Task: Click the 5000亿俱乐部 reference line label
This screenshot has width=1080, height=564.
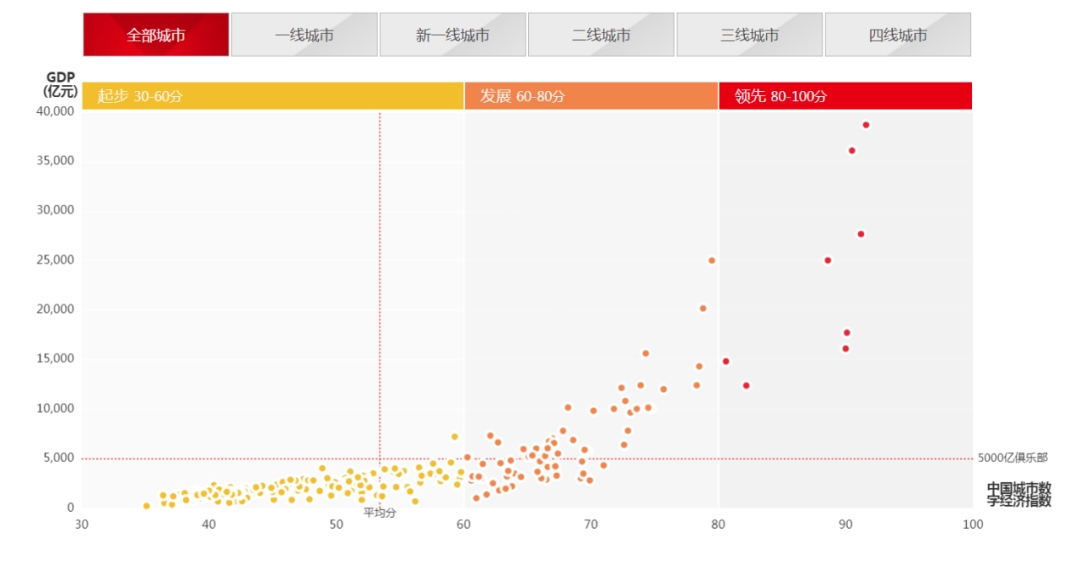Action: click(1012, 458)
